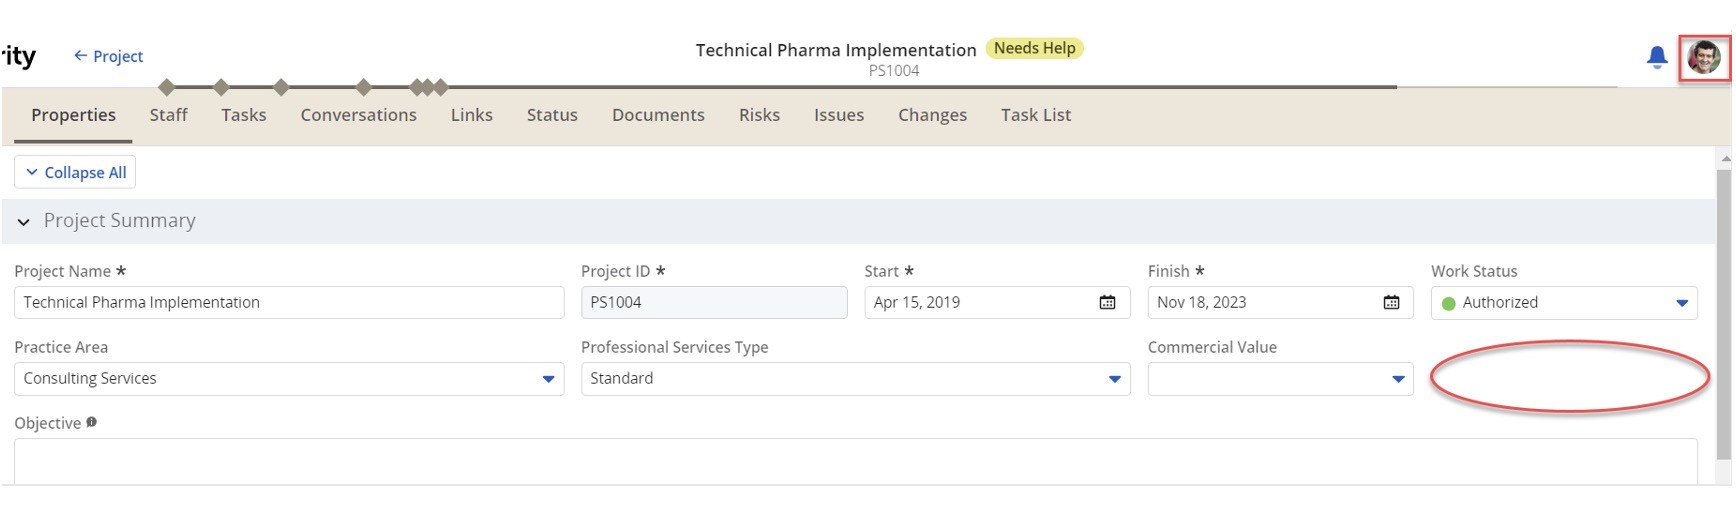The image size is (1736, 510).
Task: Open the Task List tab
Action: (x=1035, y=115)
